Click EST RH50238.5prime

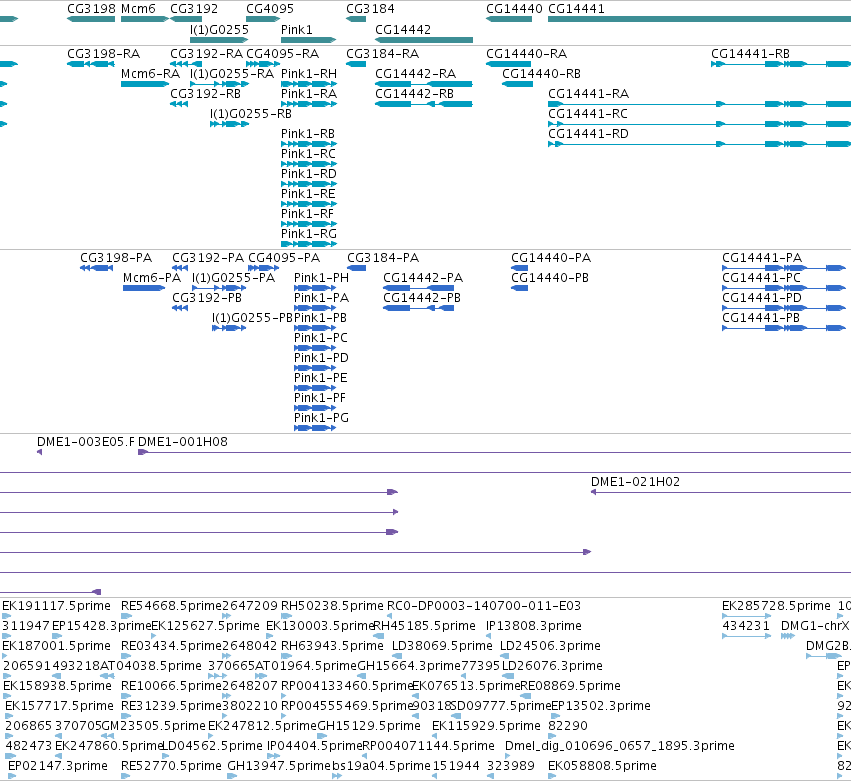coord(332,606)
